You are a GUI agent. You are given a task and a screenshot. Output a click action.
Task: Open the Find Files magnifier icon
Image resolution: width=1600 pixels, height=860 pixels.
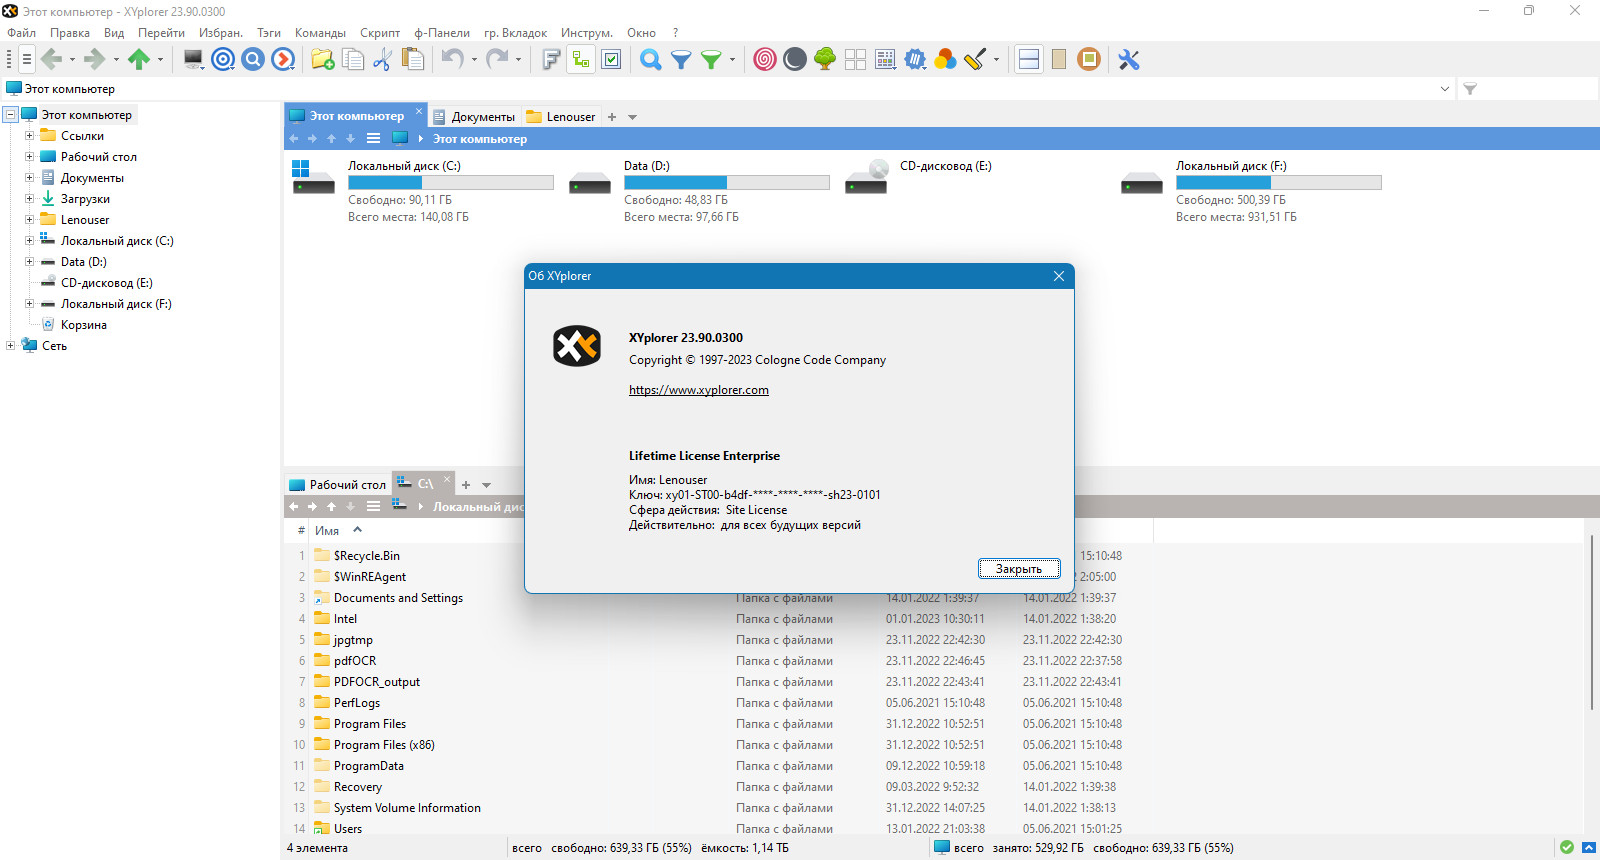point(651,60)
